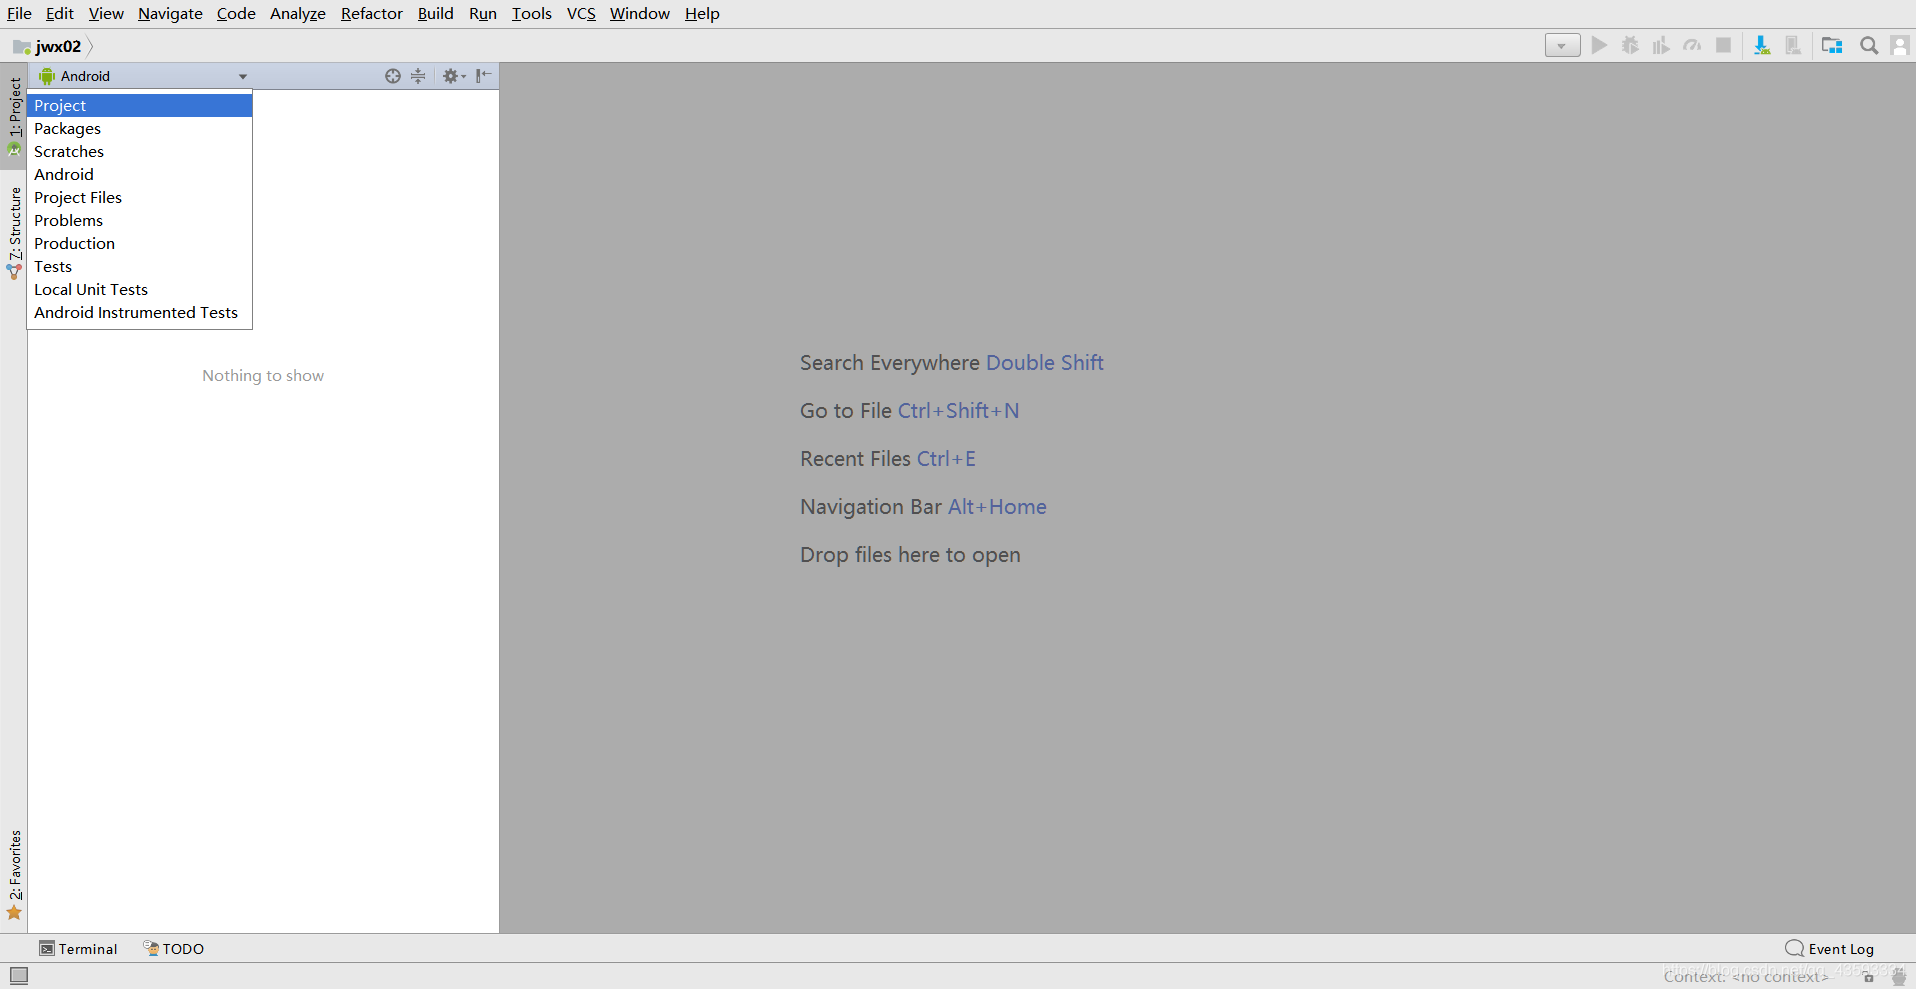Click the Debug app bug icon
Viewport: 1916px width, 989px height.
coord(1630,45)
